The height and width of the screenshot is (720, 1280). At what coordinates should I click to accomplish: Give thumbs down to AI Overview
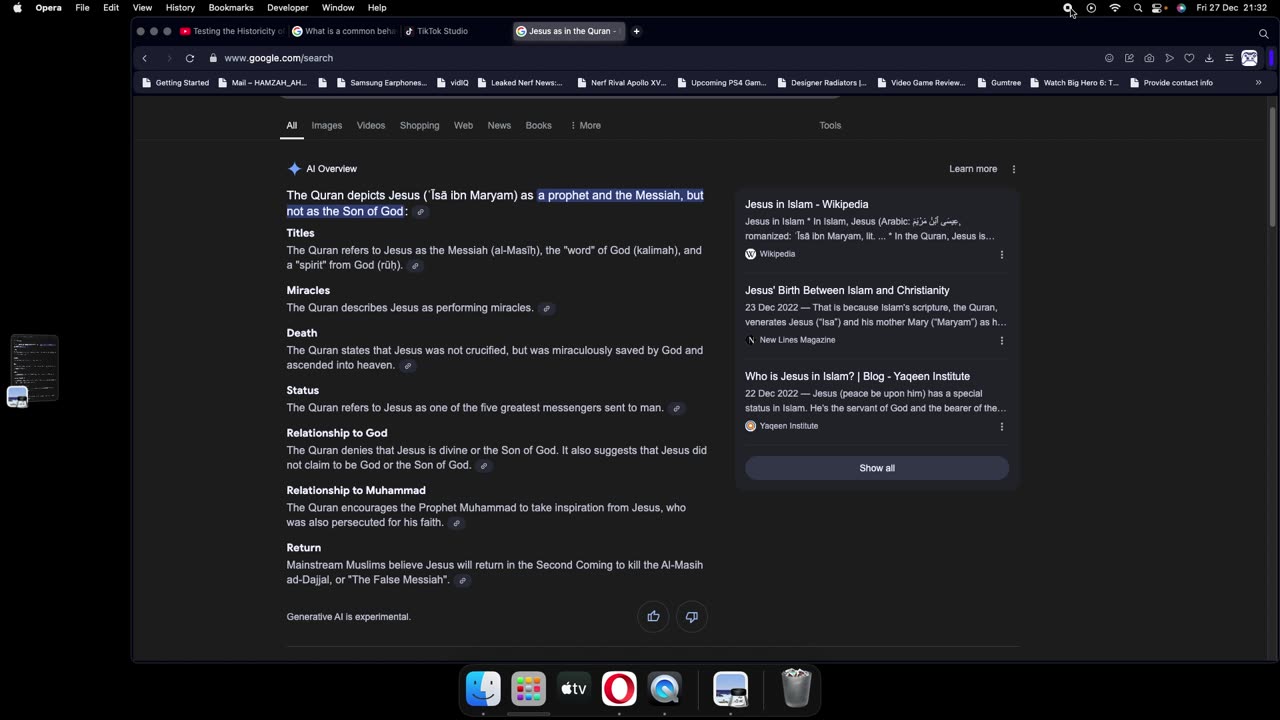(x=691, y=616)
